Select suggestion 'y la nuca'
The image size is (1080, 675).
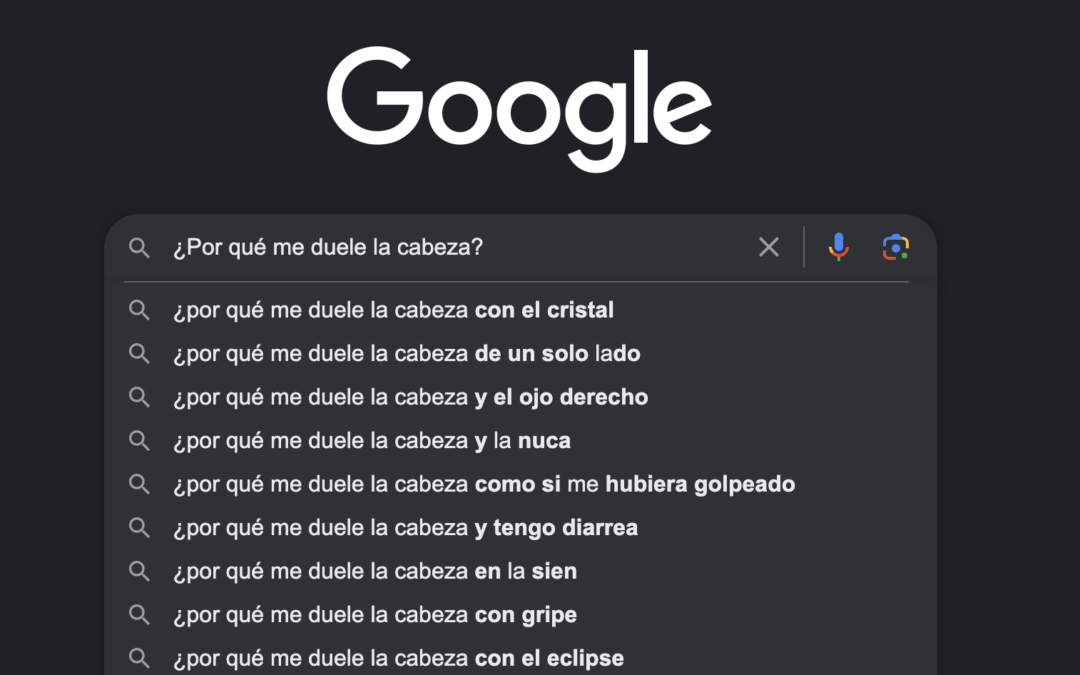click(x=374, y=440)
